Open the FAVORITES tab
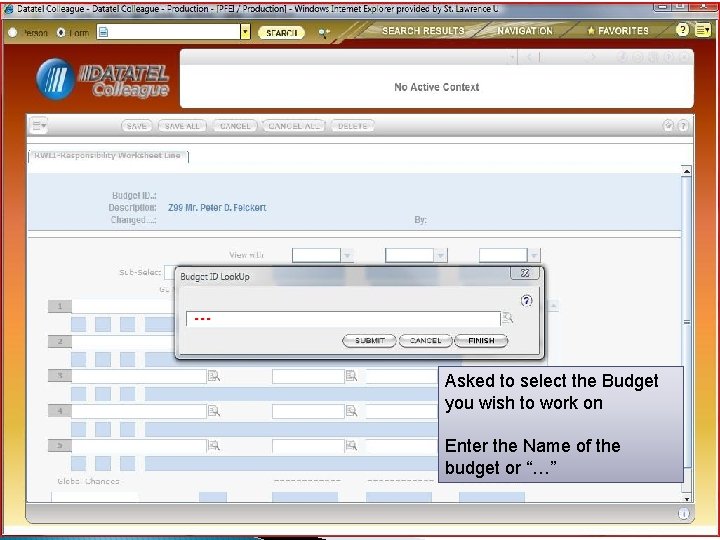This screenshot has height=540, width=720. [x=618, y=31]
